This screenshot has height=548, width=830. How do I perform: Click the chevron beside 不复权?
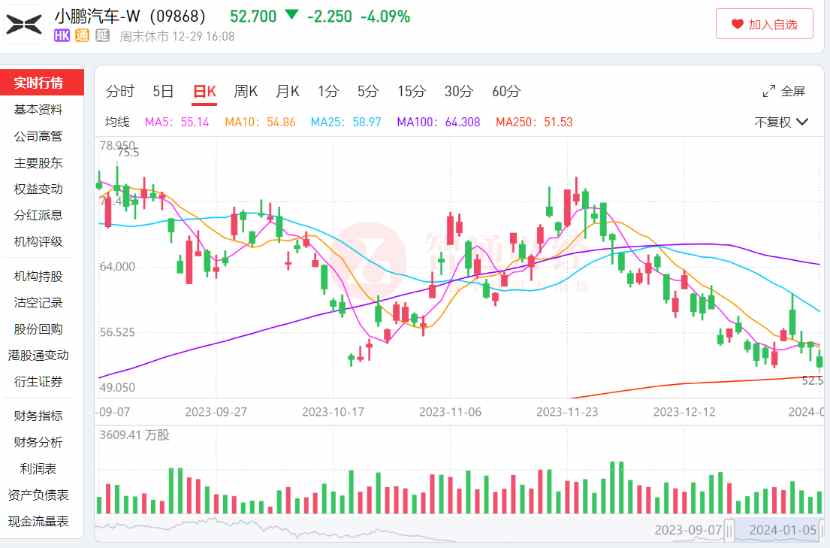802,122
